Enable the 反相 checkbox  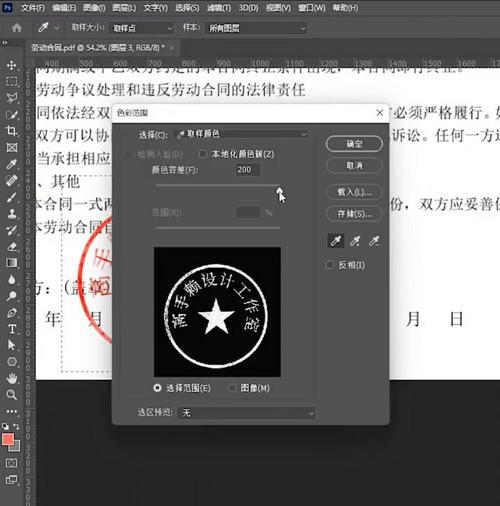click(329, 265)
